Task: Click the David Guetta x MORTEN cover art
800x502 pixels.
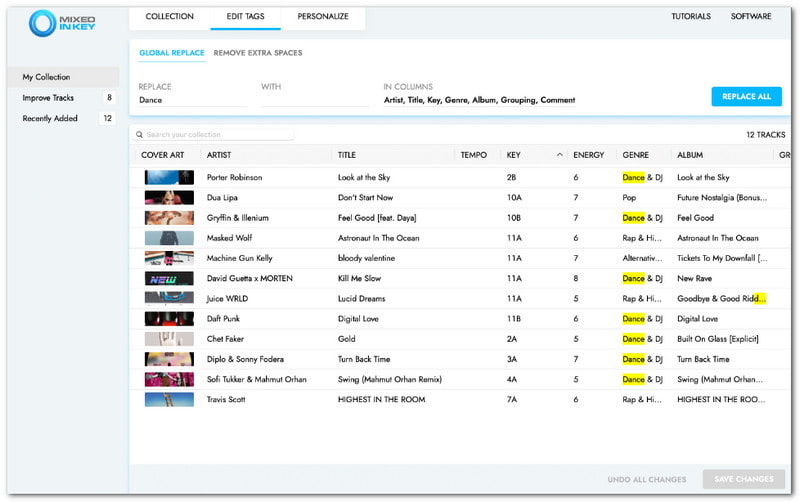Action: pyautogui.click(x=169, y=278)
